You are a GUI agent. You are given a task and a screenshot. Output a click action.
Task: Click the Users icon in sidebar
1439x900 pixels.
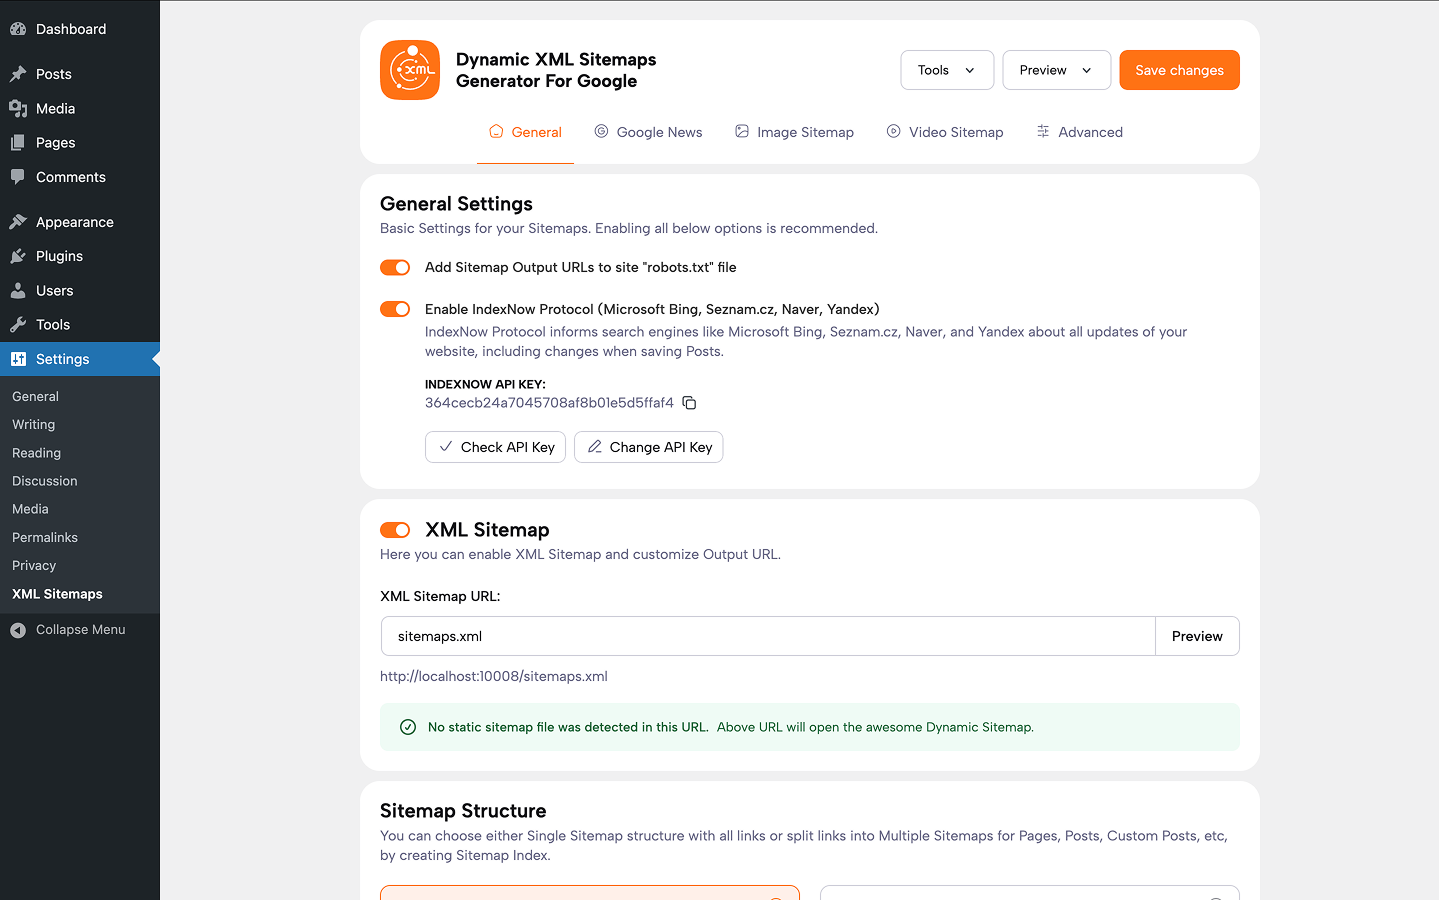pos(18,291)
